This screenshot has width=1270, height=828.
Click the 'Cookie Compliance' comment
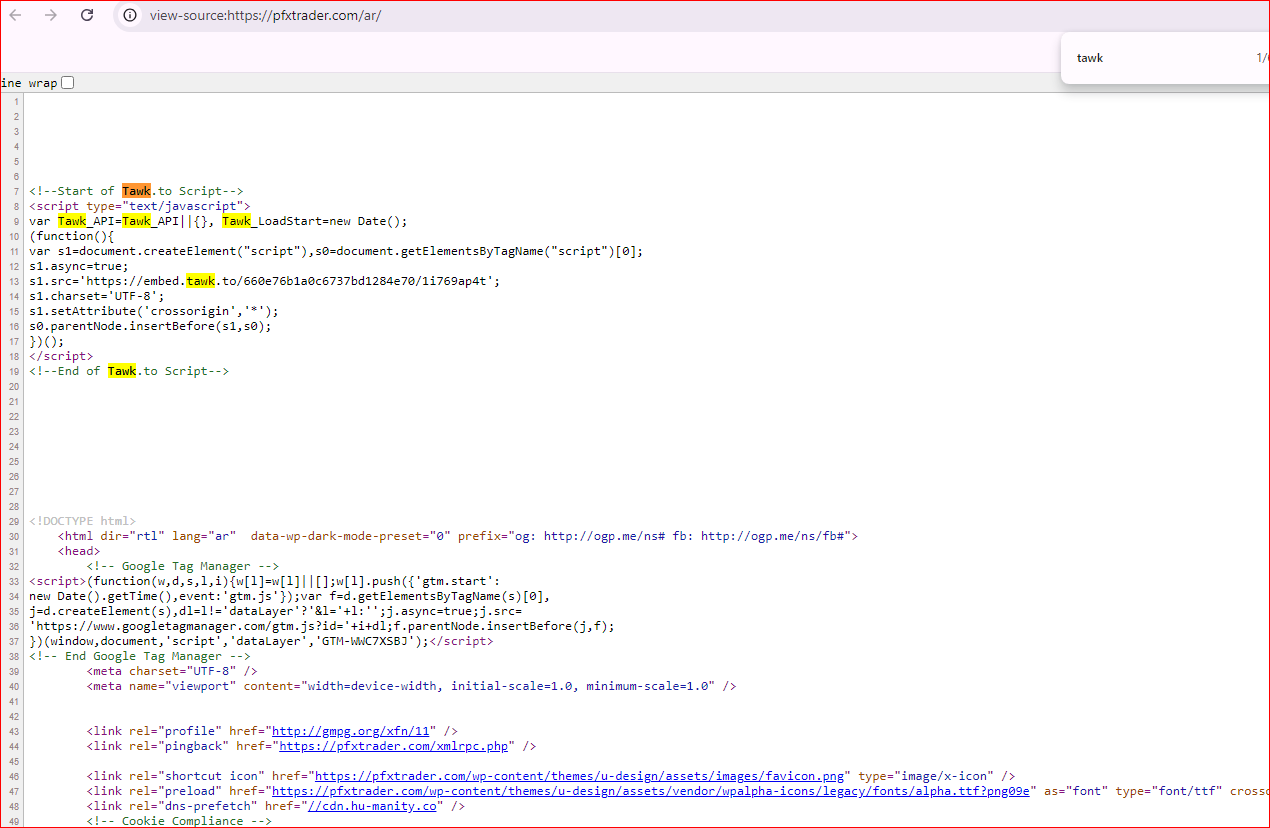point(179,821)
